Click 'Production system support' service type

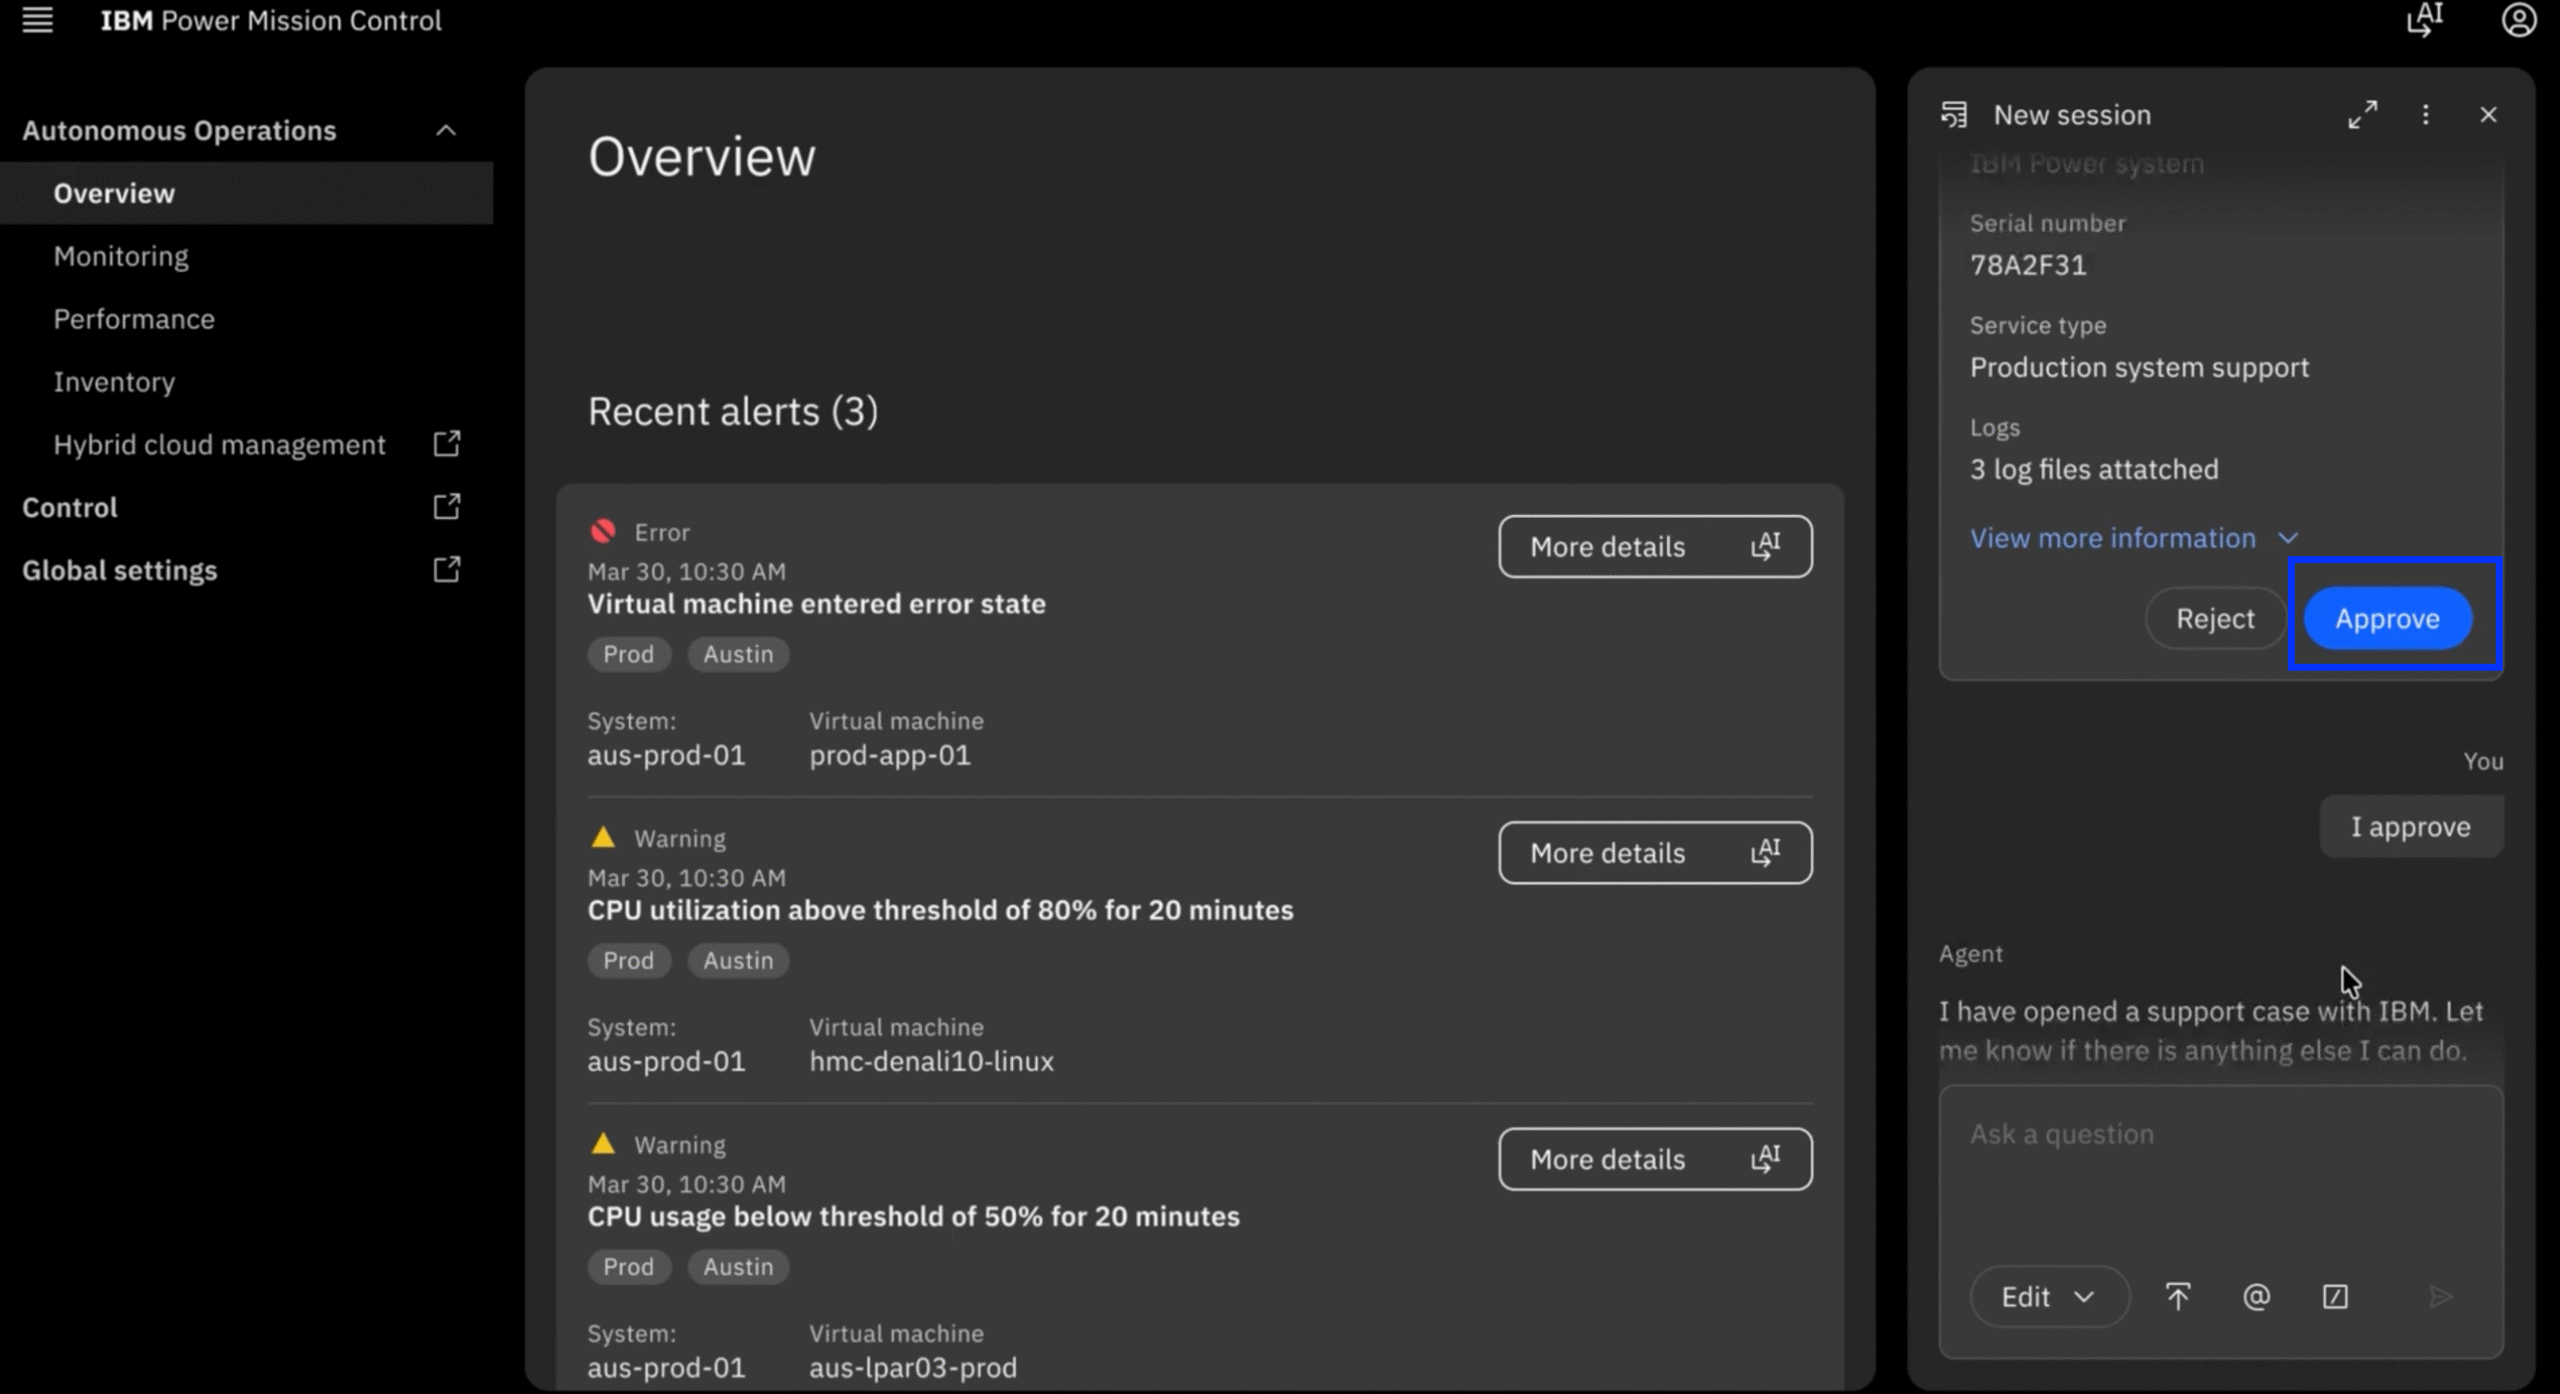(2139, 367)
